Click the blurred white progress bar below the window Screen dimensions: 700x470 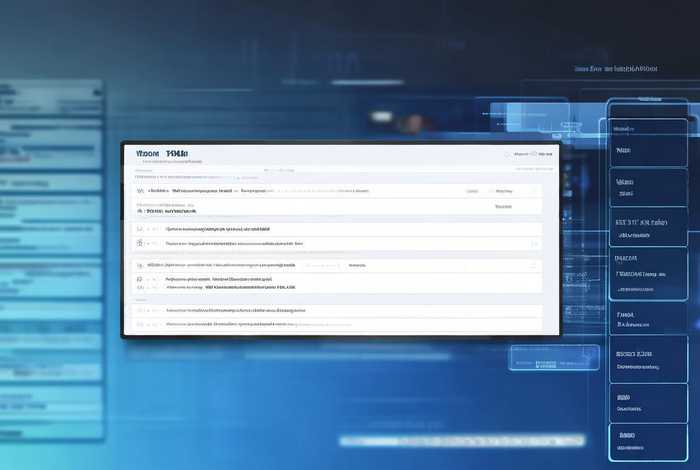462,441
